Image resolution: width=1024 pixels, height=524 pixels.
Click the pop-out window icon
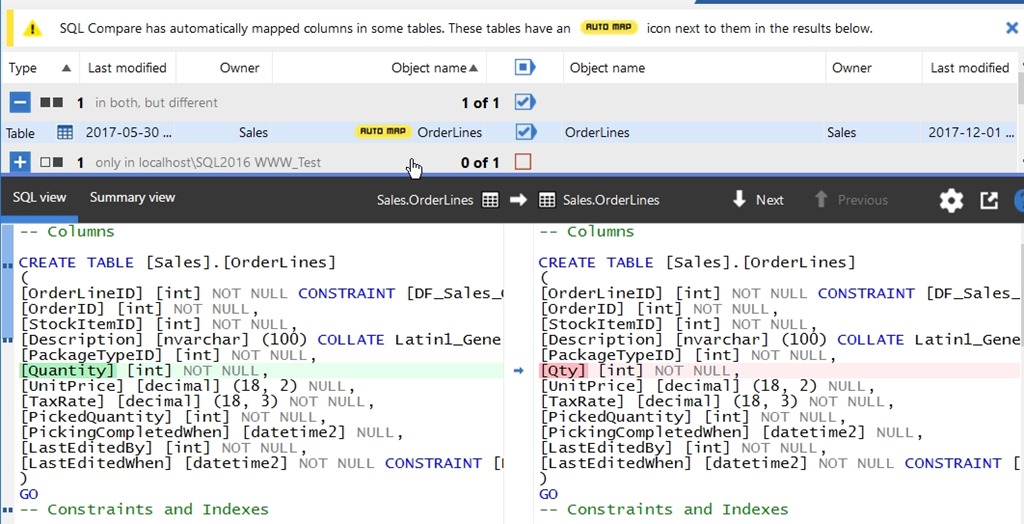click(989, 200)
